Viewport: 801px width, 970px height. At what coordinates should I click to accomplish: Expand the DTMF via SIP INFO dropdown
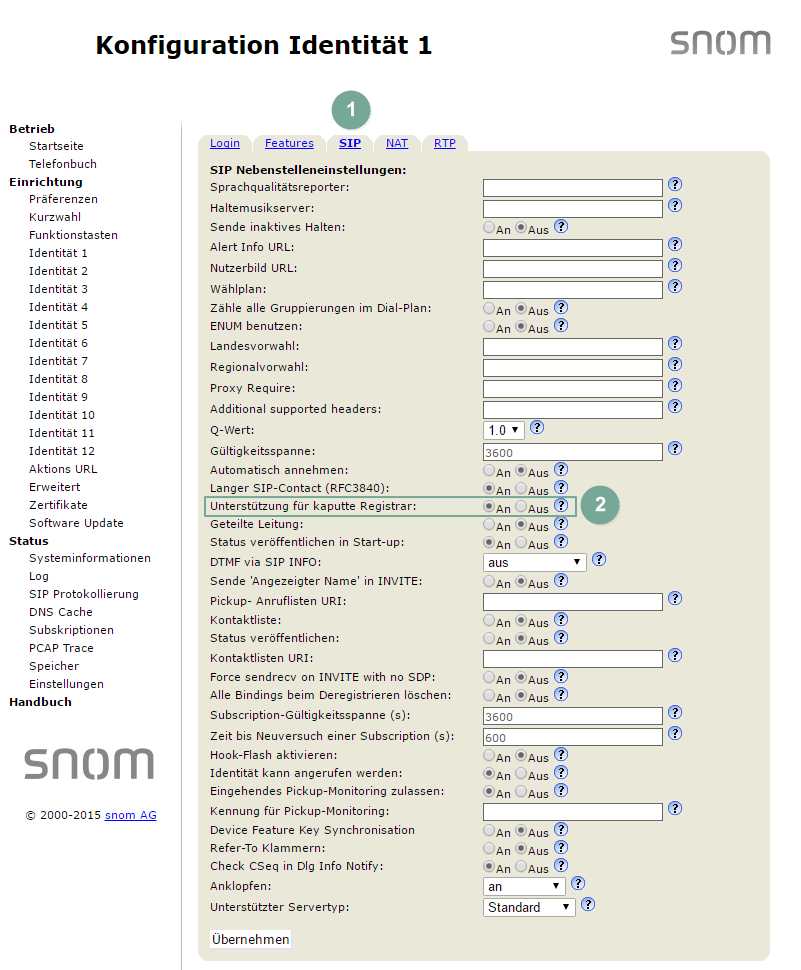coord(534,563)
